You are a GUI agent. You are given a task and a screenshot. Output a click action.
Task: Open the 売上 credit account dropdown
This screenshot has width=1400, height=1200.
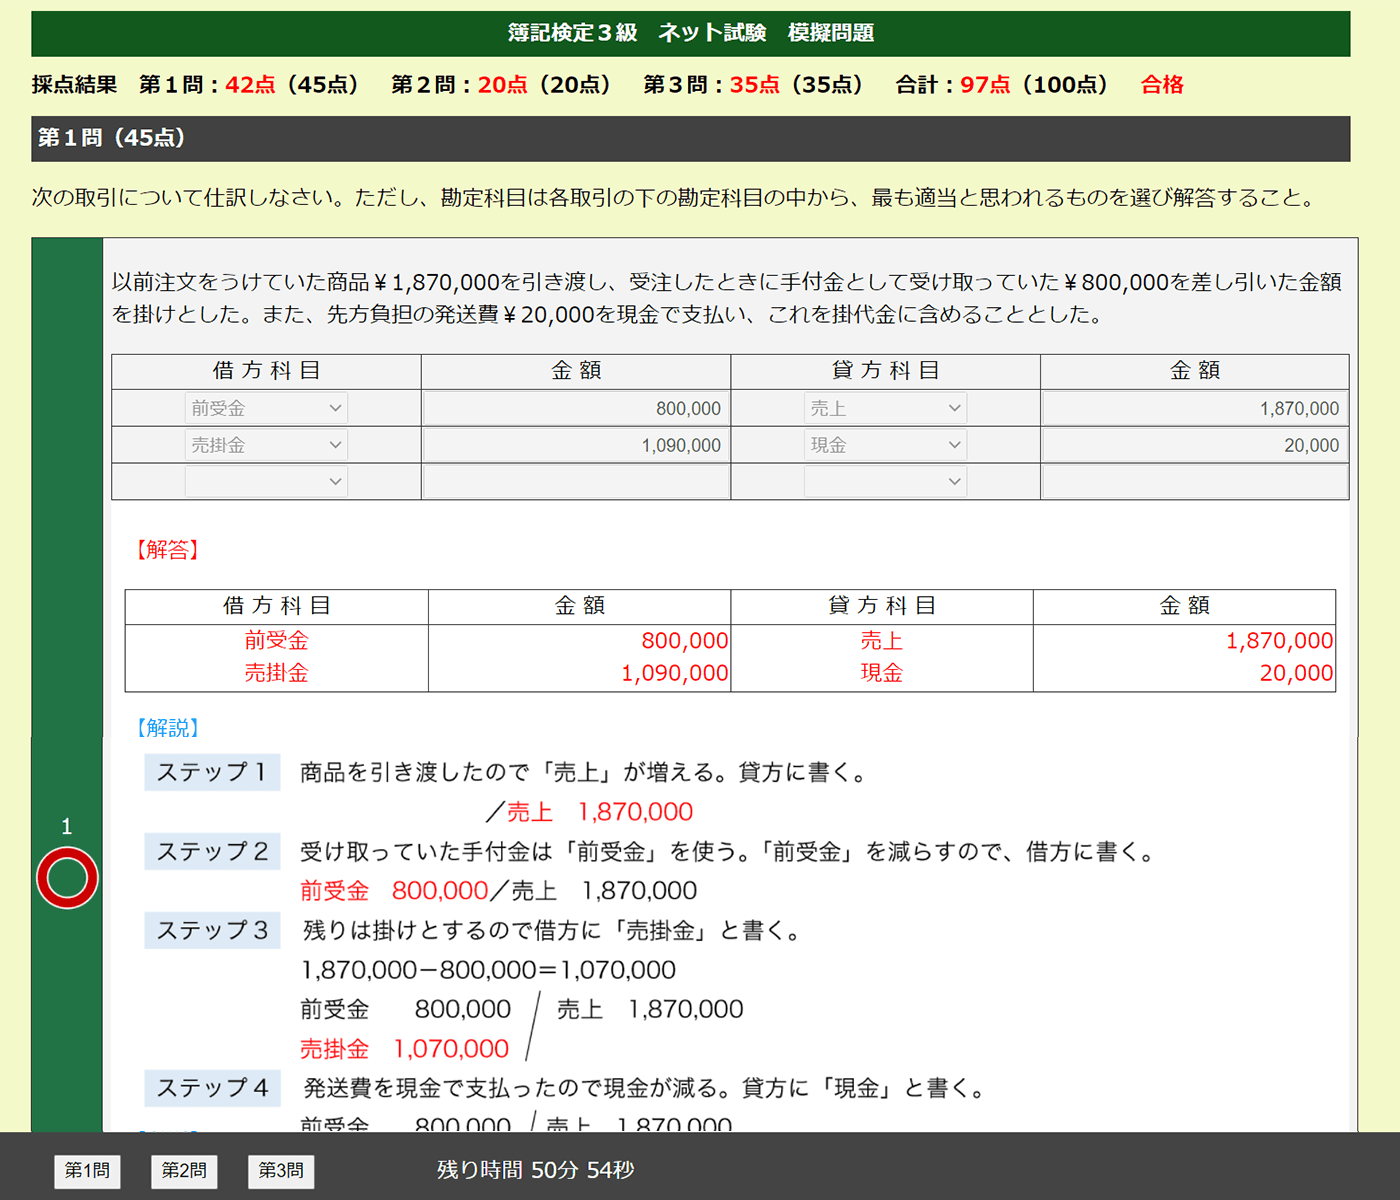[x=885, y=407]
